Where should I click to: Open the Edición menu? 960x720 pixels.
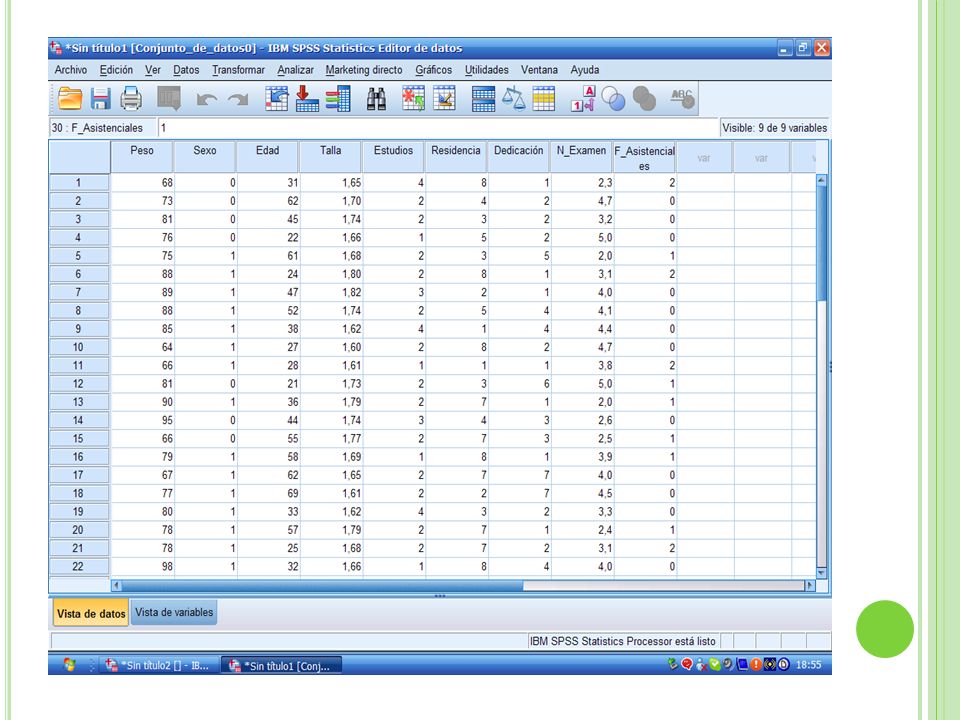click(116, 70)
